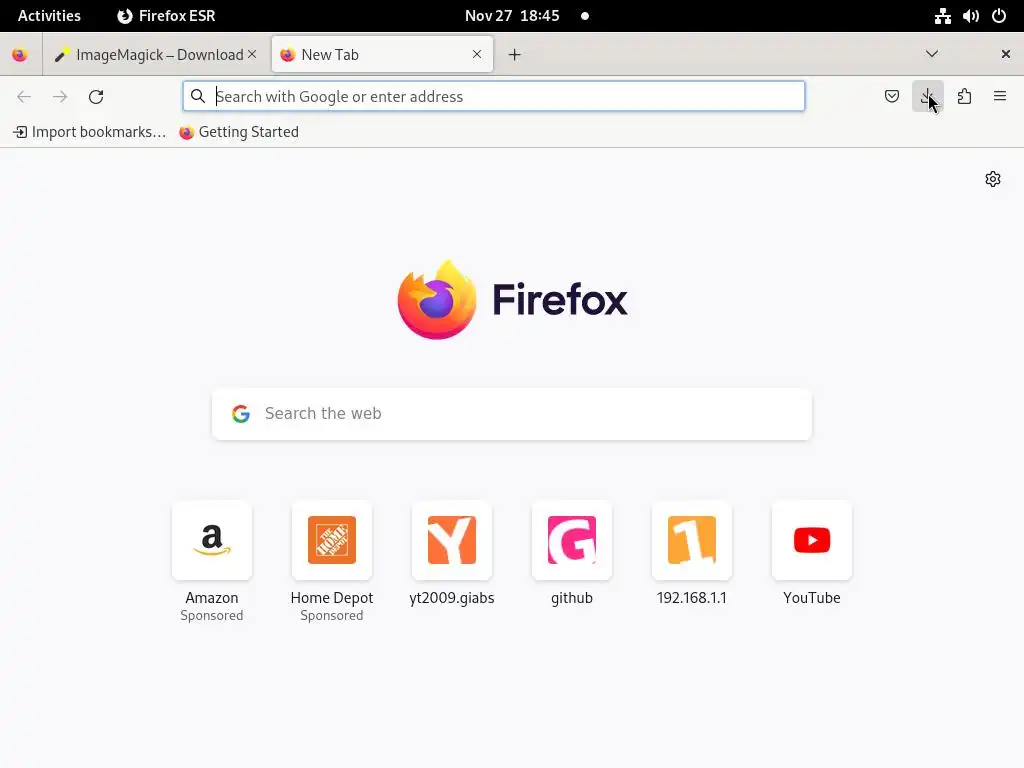Open the Nov 27 18:45 clock calendar
1024x768 pixels.
[512, 16]
